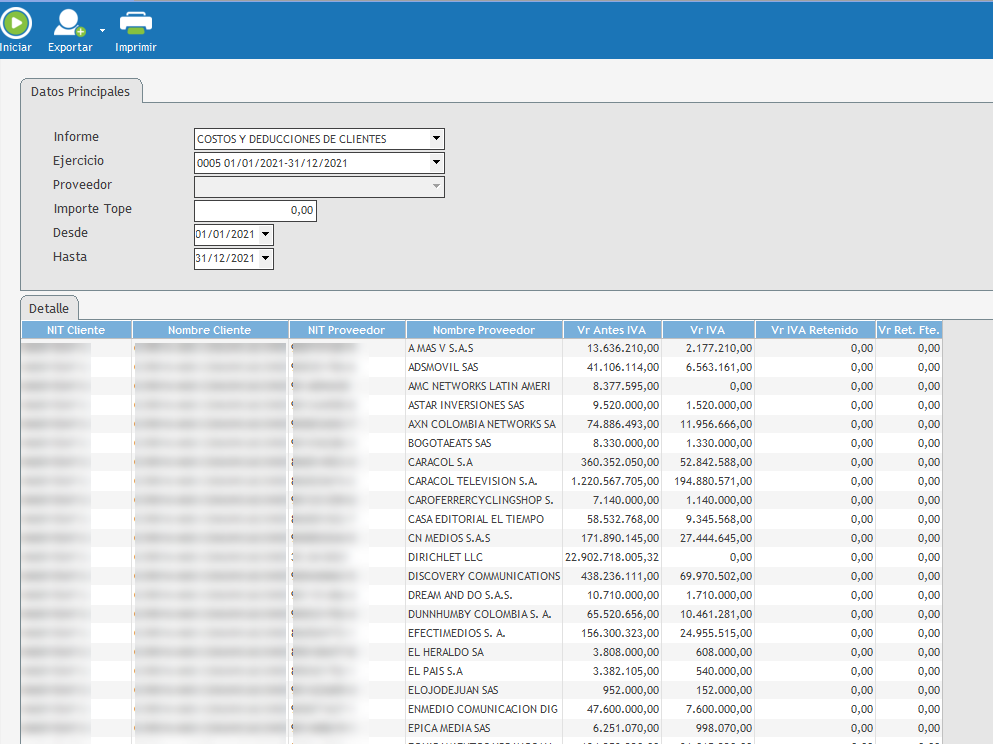Click the Vr Antes IVA column header
This screenshot has height=744, width=993.
pos(612,330)
